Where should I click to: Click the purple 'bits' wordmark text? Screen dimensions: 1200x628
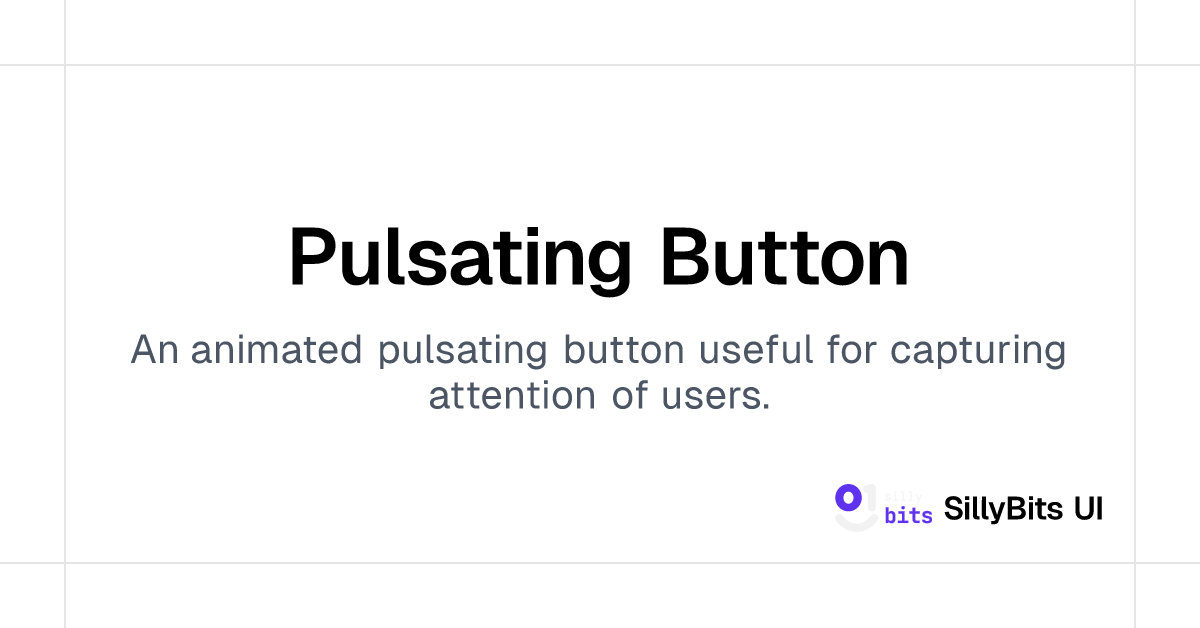(909, 515)
